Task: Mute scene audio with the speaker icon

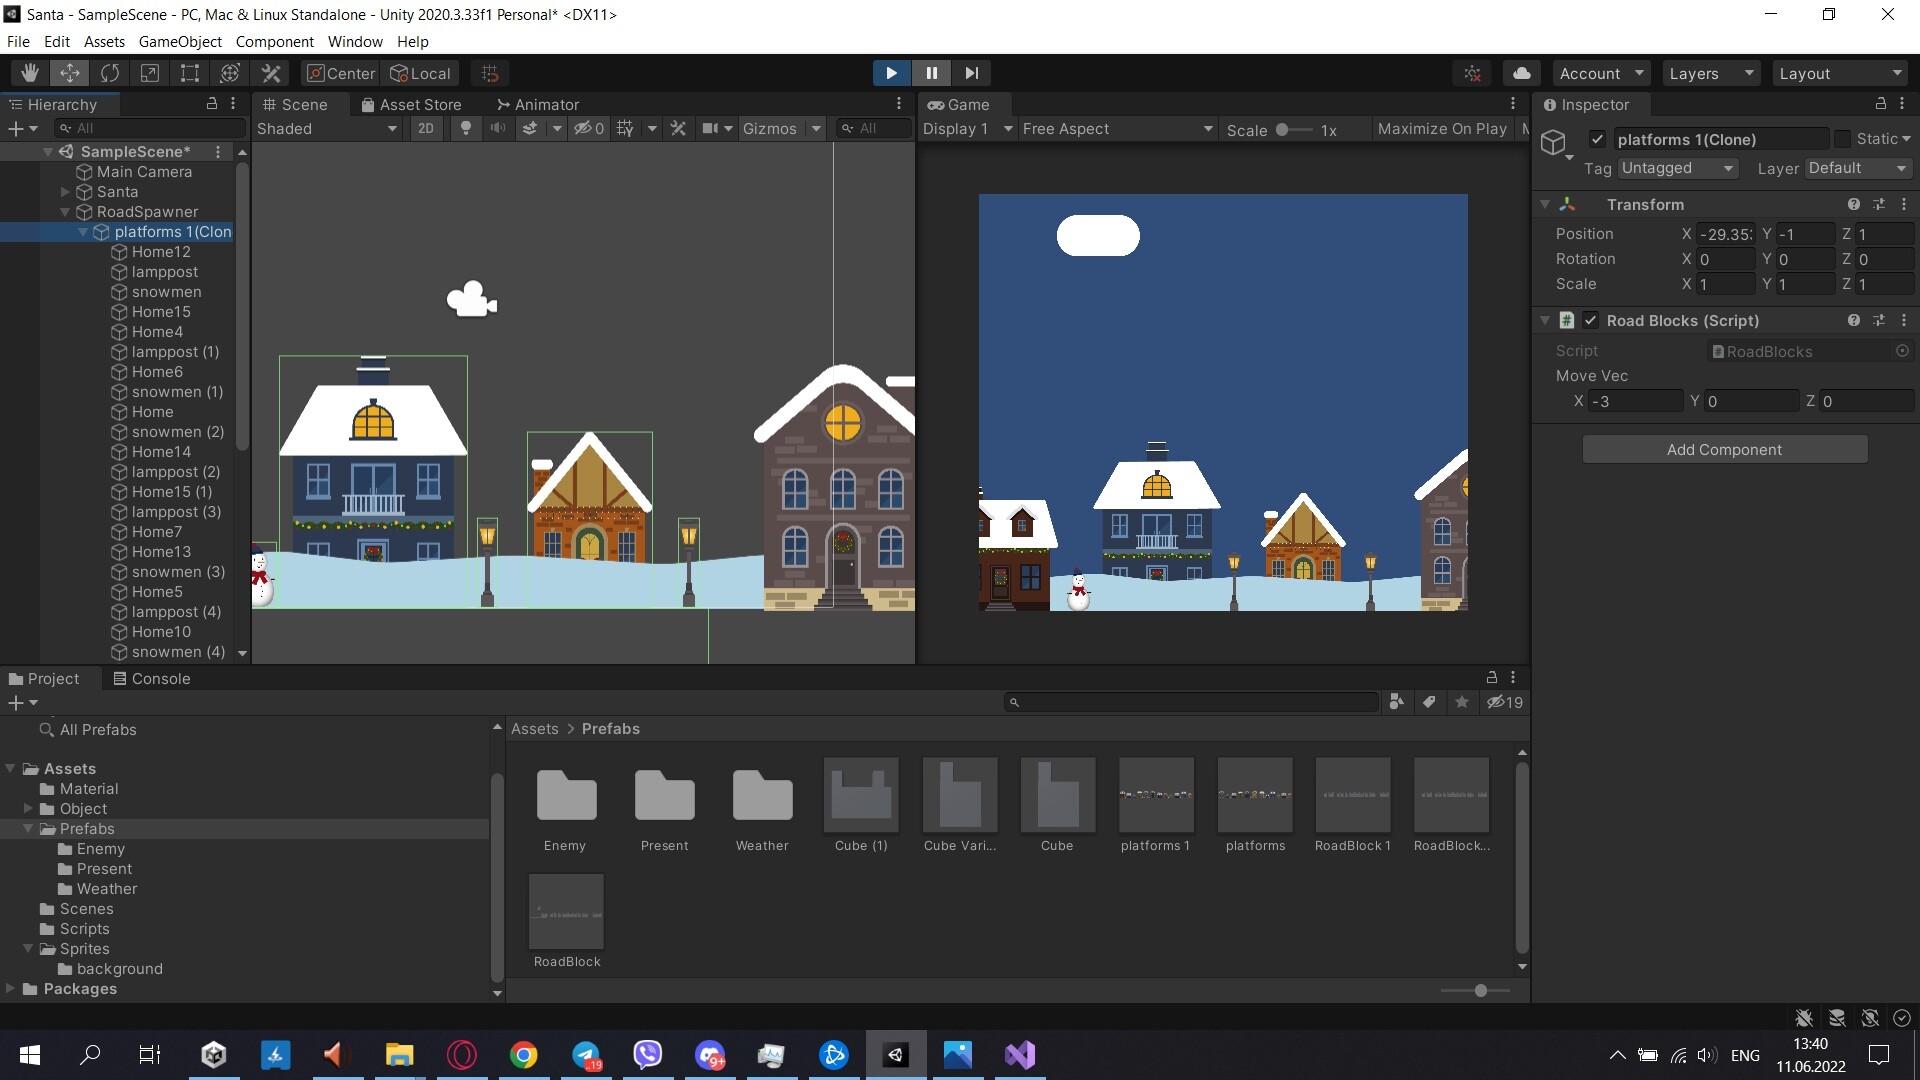Action: tap(498, 128)
